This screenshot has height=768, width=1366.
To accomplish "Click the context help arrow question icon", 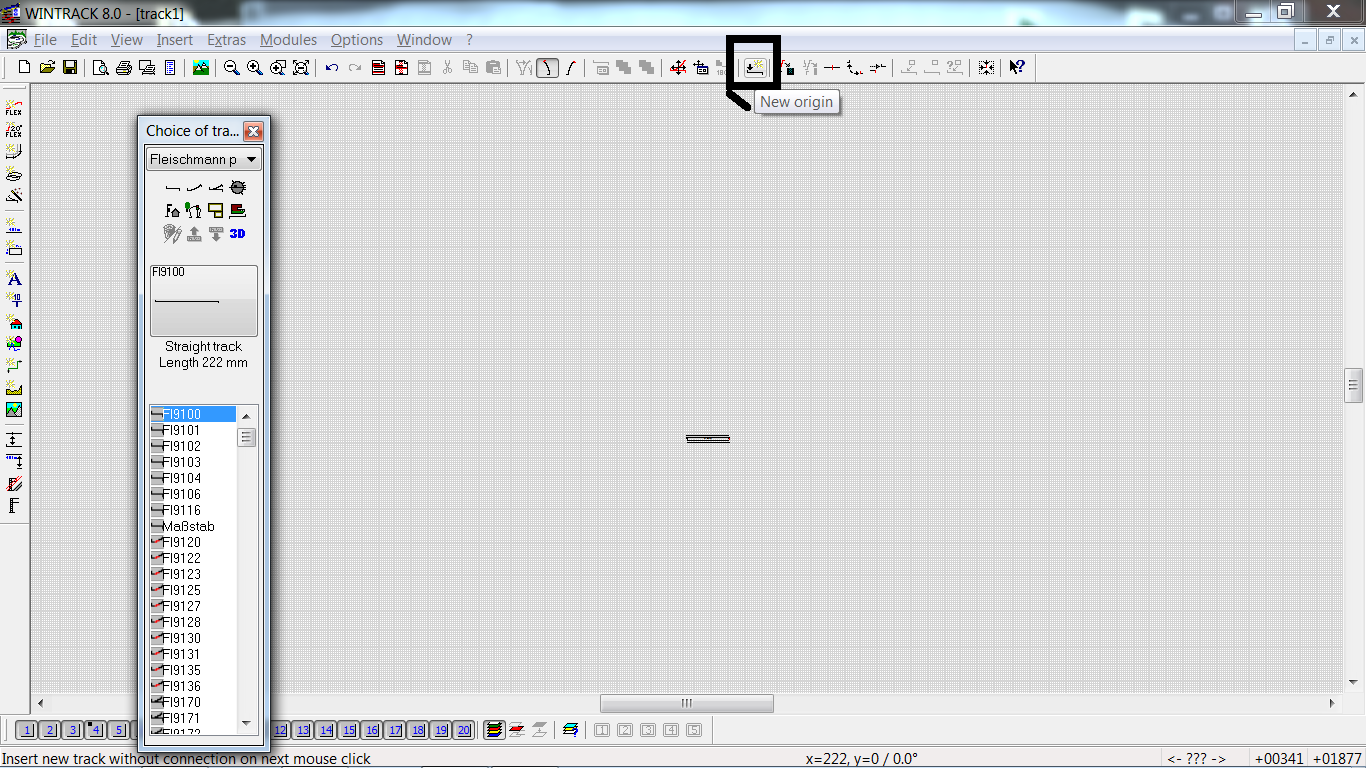I will [x=1017, y=67].
